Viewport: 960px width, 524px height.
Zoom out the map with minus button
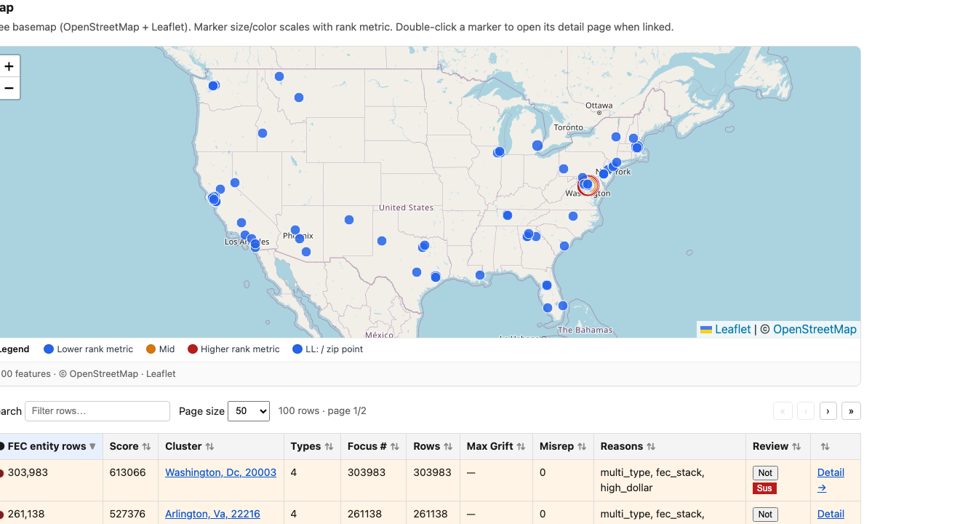9,88
